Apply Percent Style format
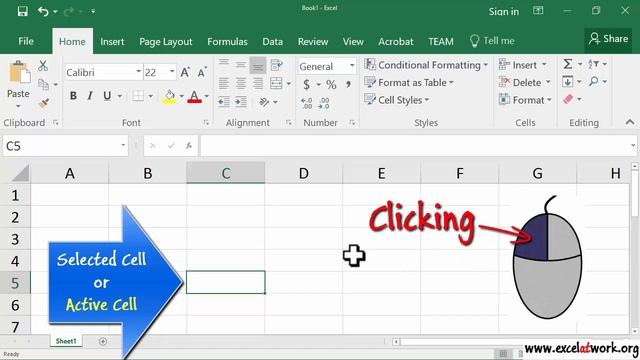 click(331, 84)
